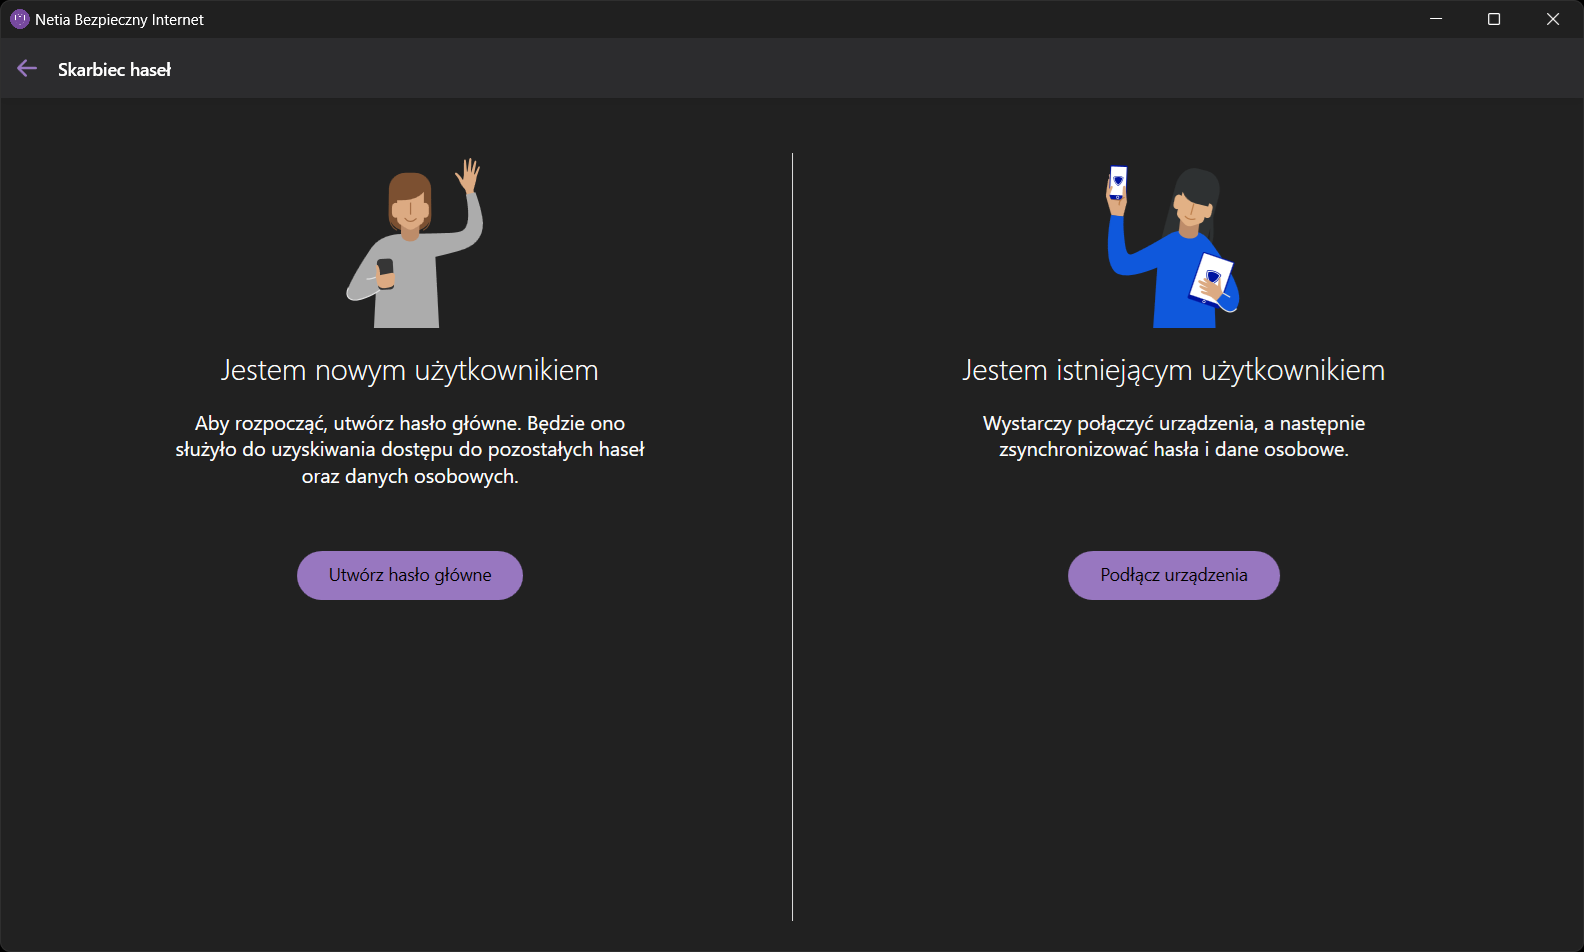Click the master password description text

pyautogui.click(x=409, y=450)
